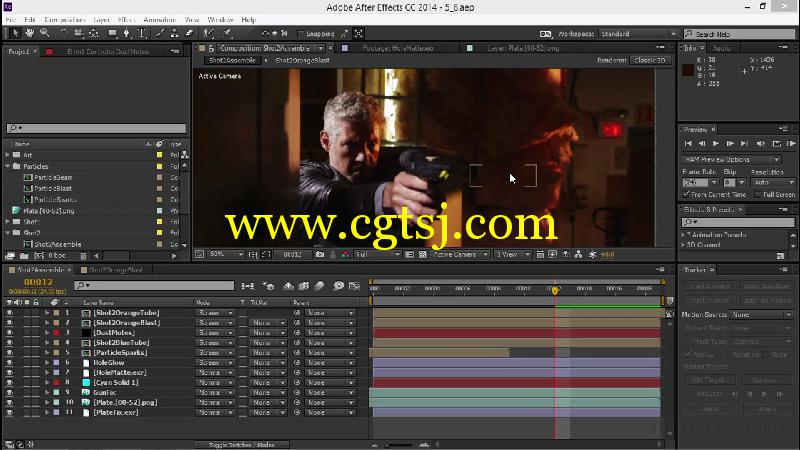The image size is (800, 450).
Task: Select the Zoom magnifier tool
Action: click(x=44, y=33)
